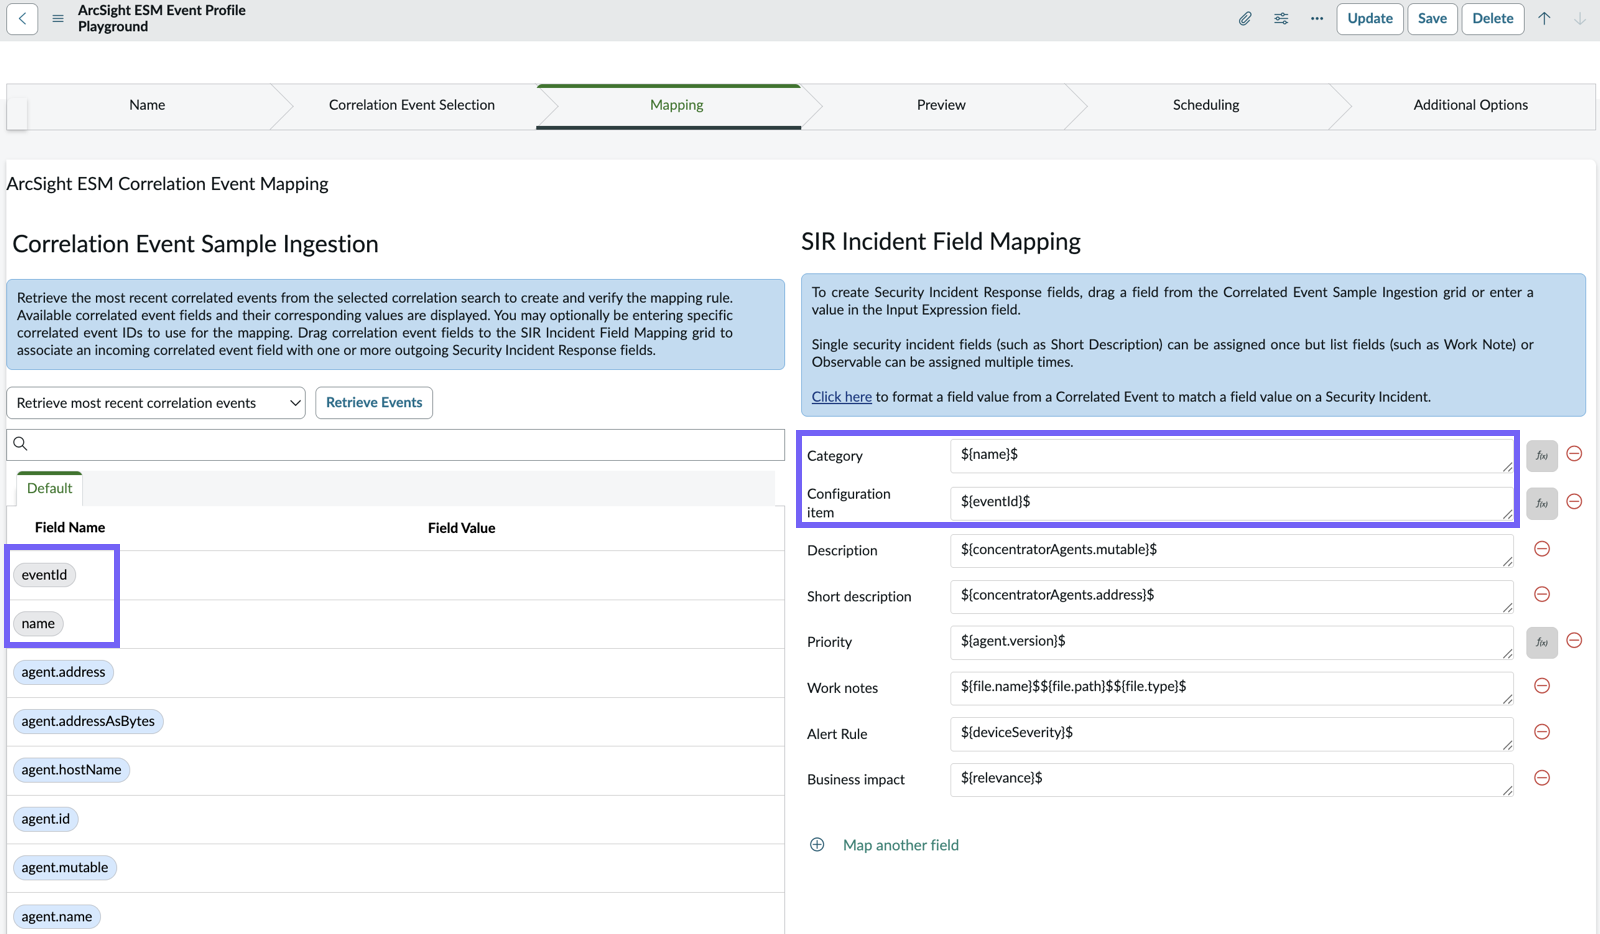
Task: Remove the Configuration item mapping row
Action: (x=1574, y=501)
